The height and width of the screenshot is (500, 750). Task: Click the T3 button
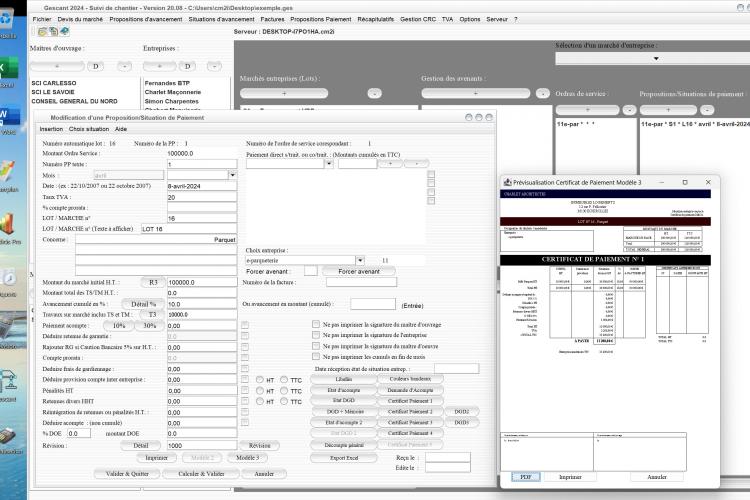tap(152, 314)
